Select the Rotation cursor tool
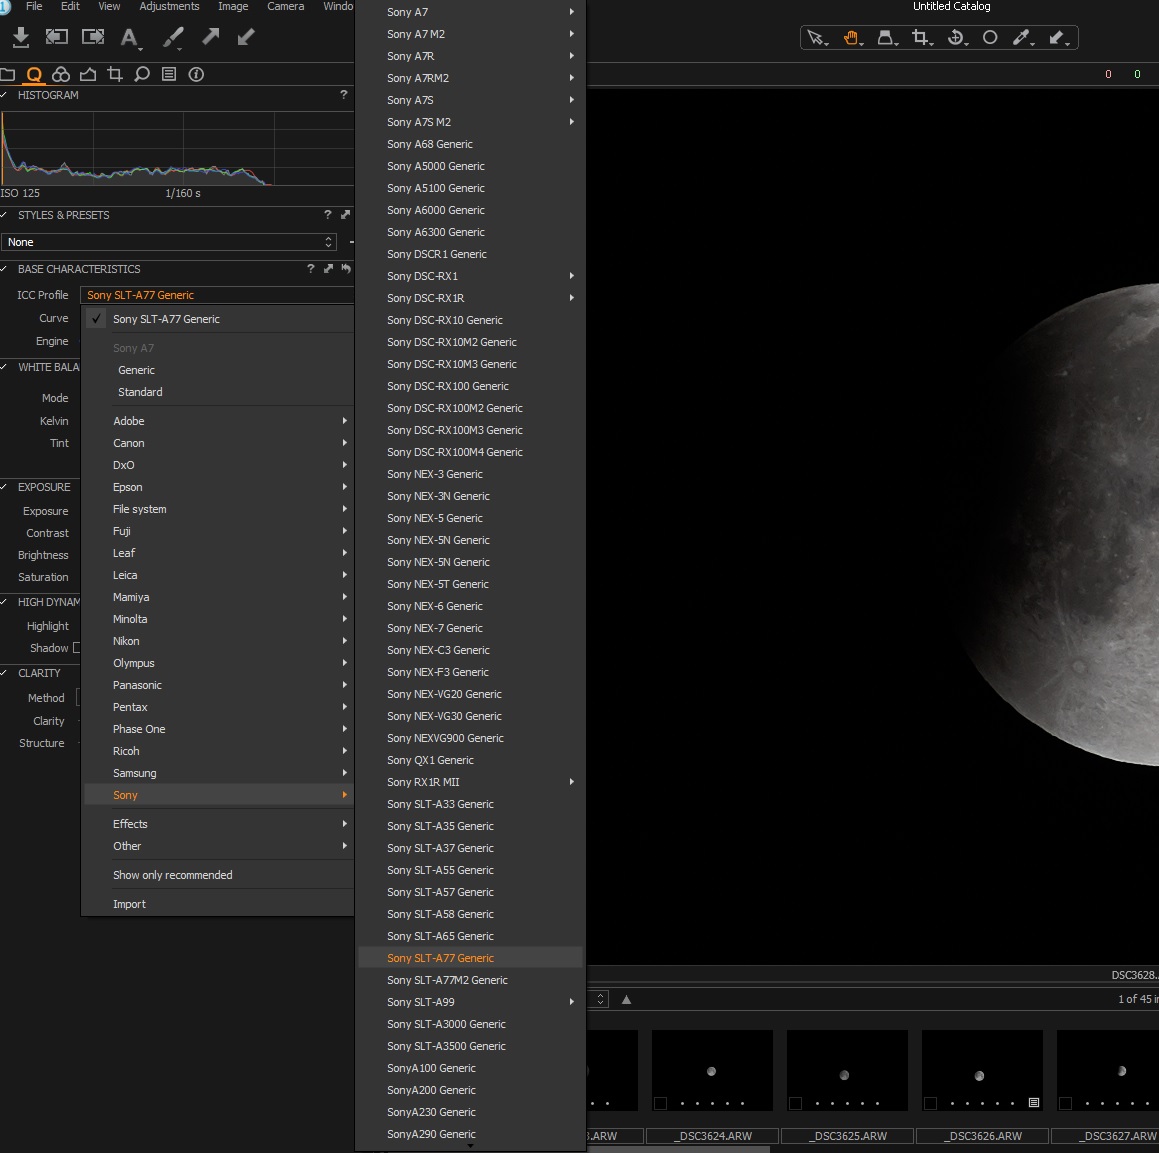The image size is (1159, 1153). [x=956, y=38]
